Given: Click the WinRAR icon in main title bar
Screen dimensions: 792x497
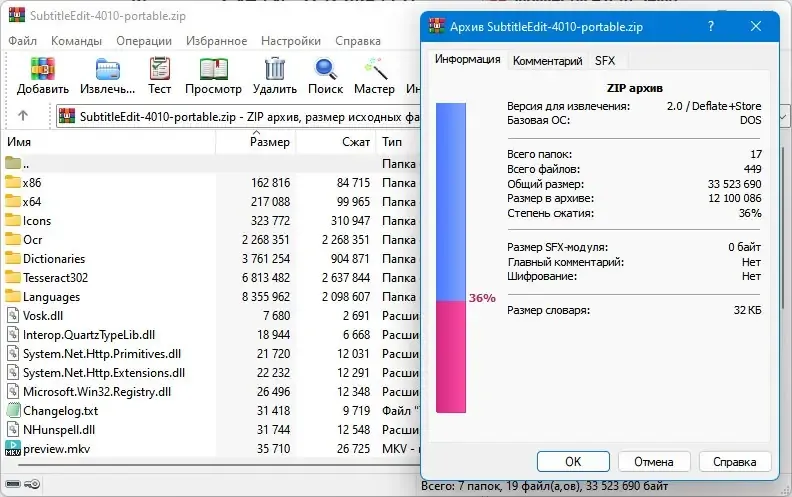Looking at the screenshot, I should click(x=17, y=15).
